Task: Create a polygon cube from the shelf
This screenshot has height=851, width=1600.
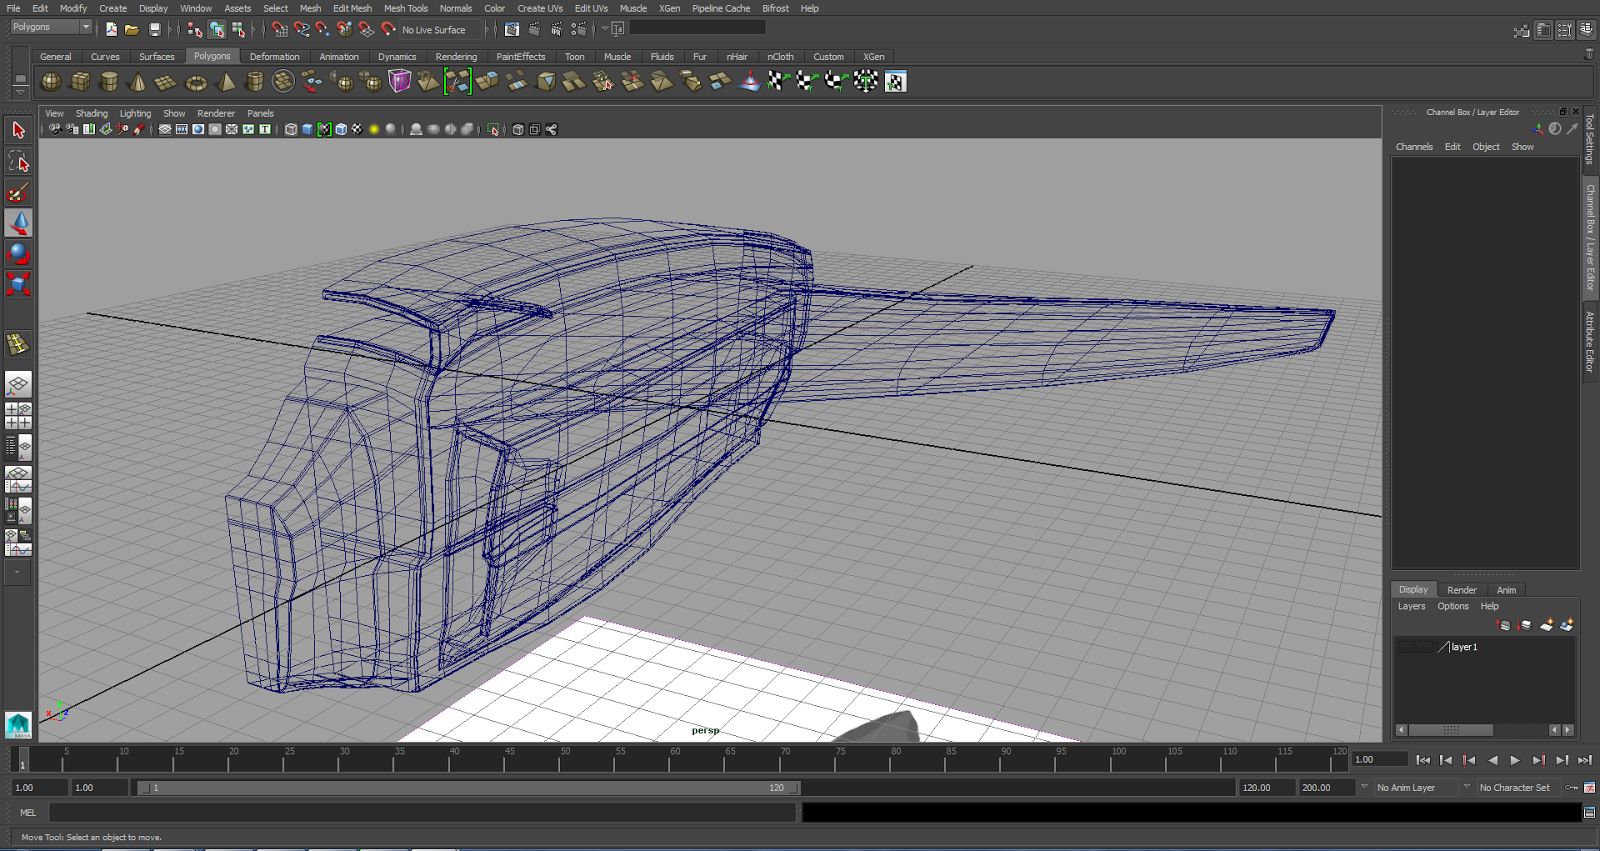Action: tap(80, 82)
